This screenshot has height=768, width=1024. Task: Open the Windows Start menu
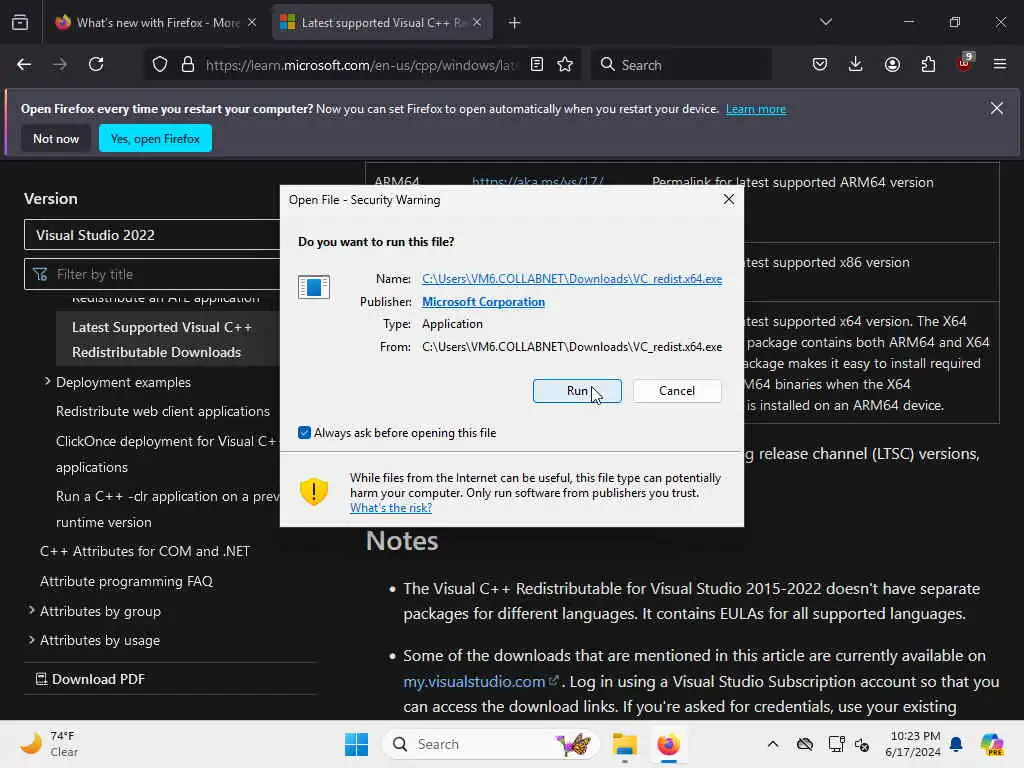tap(357, 744)
